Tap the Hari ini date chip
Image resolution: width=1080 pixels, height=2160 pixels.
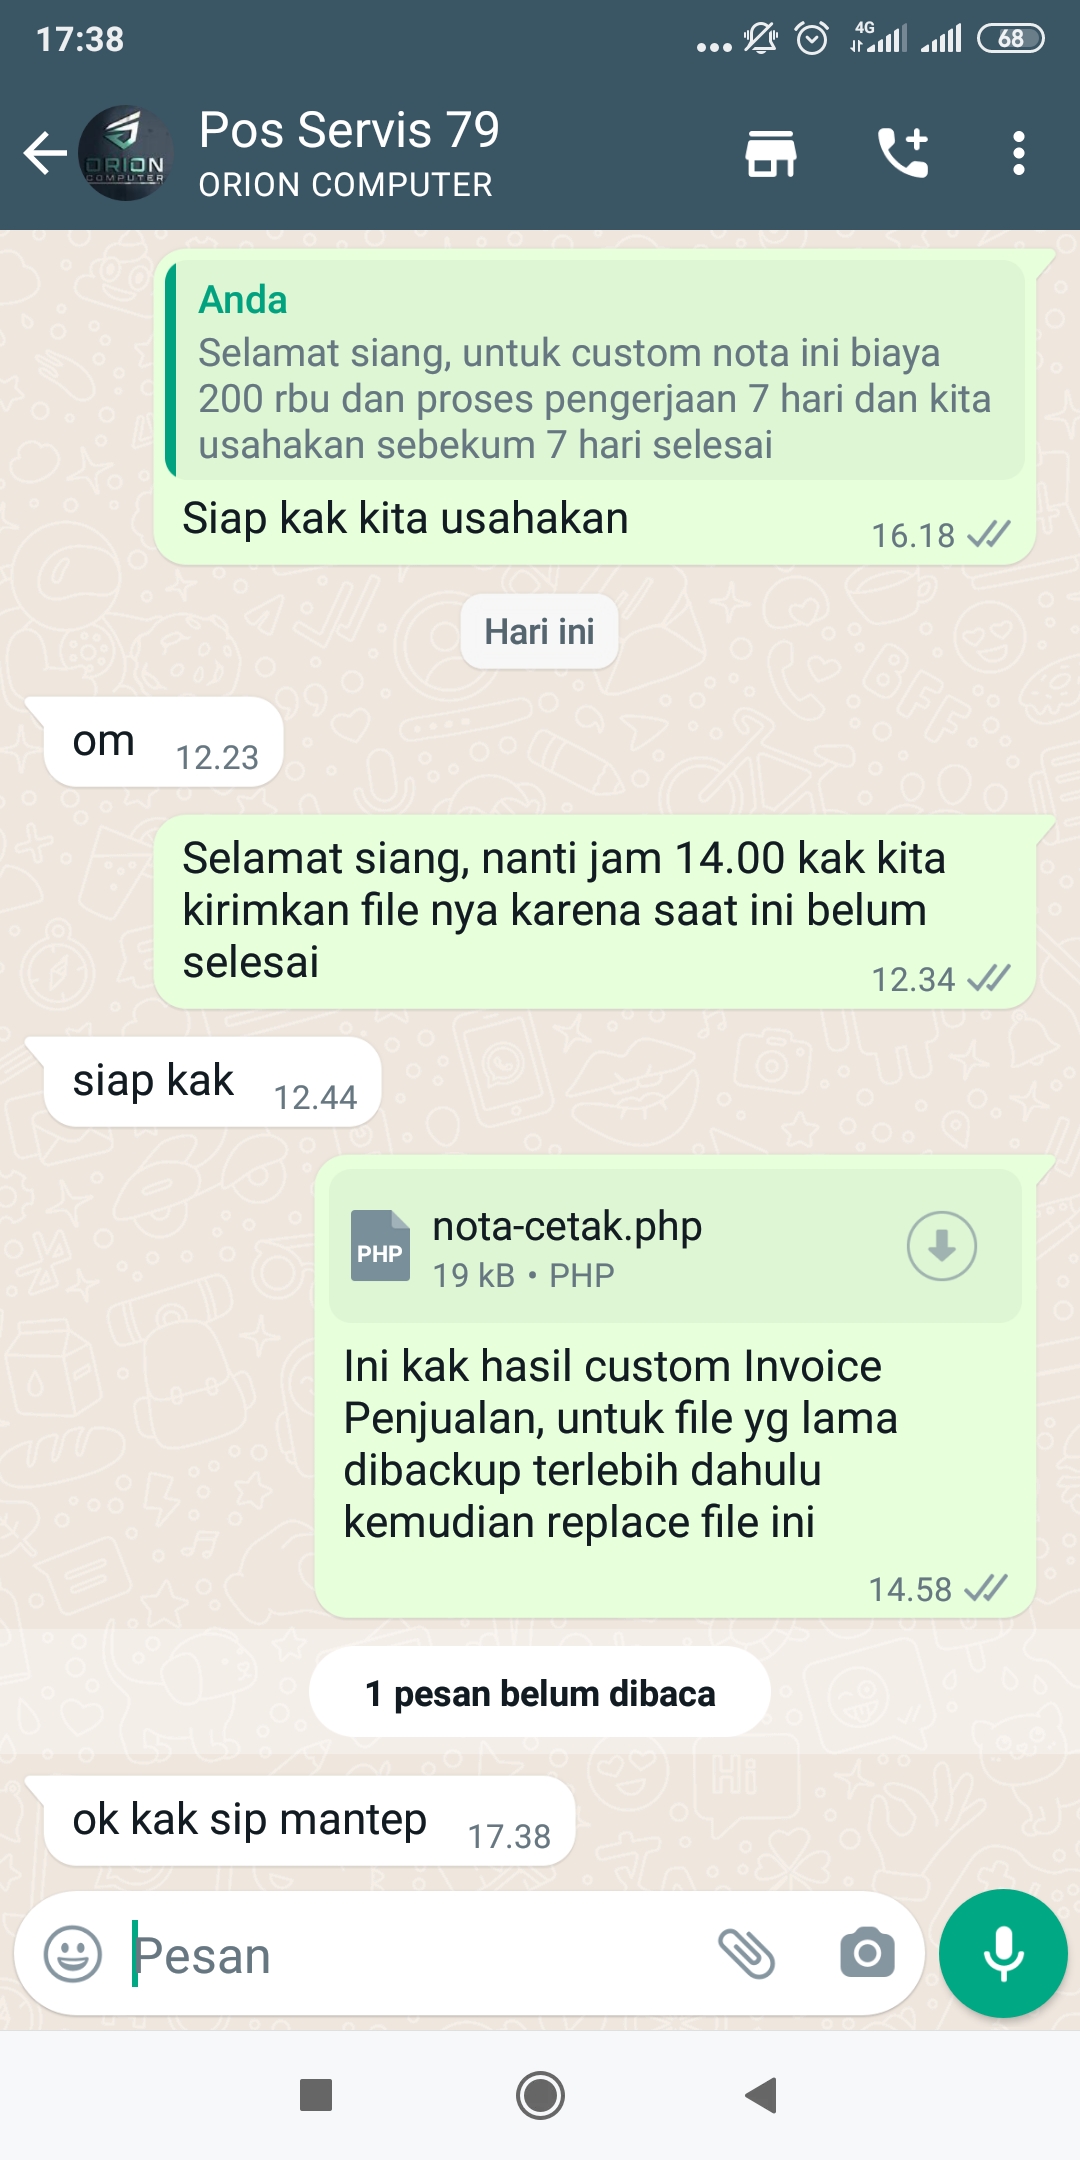[x=539, y=632]
